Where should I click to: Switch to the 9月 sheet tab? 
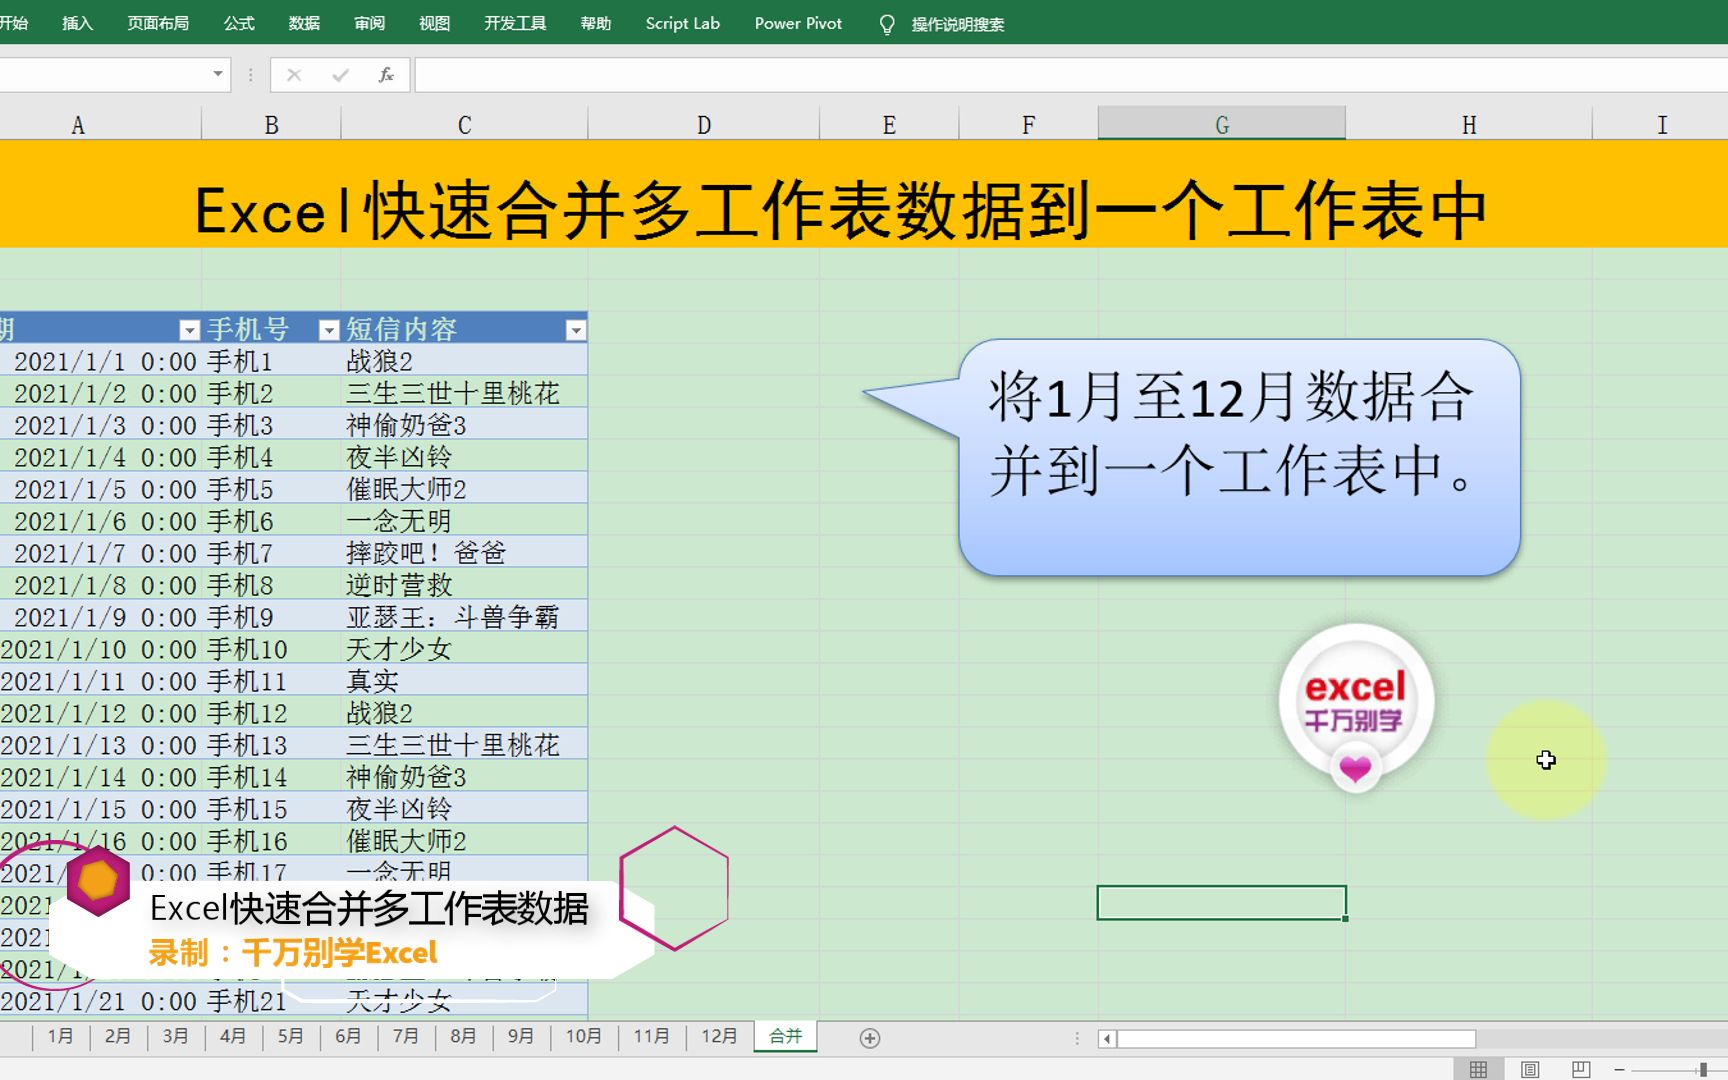point(521,1036)
